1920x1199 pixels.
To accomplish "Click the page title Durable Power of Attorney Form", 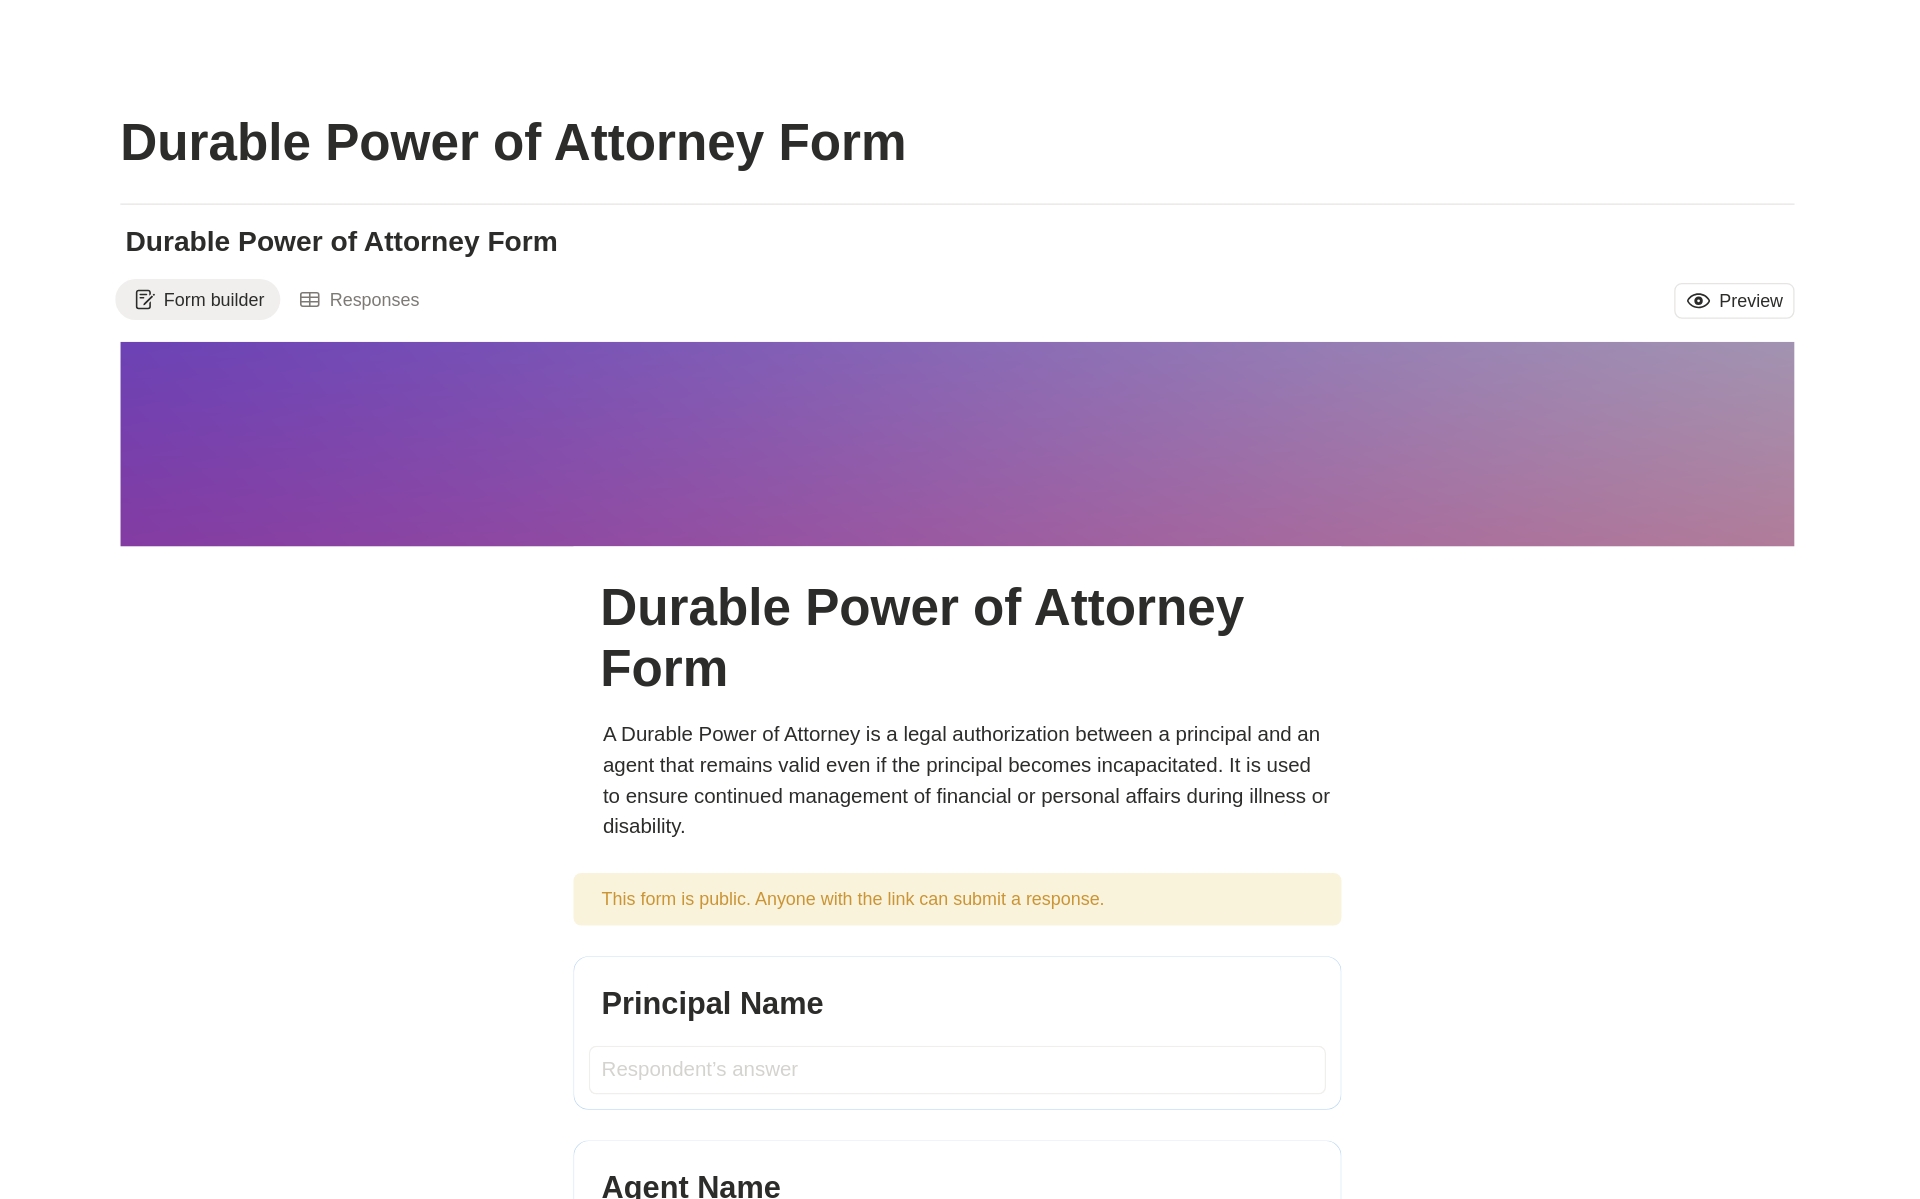I will tap(513, 141).
